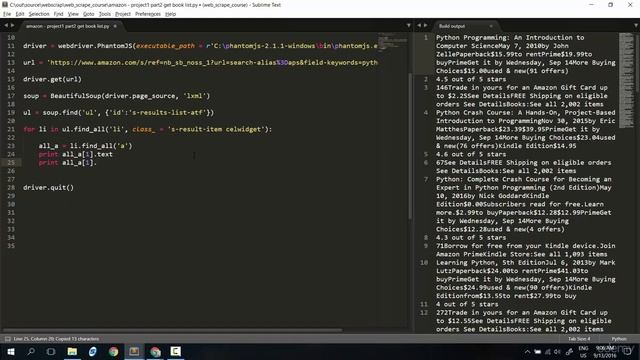The image size is (640, 360).
Task: Open the Find menu
Action: coord(58,14)
